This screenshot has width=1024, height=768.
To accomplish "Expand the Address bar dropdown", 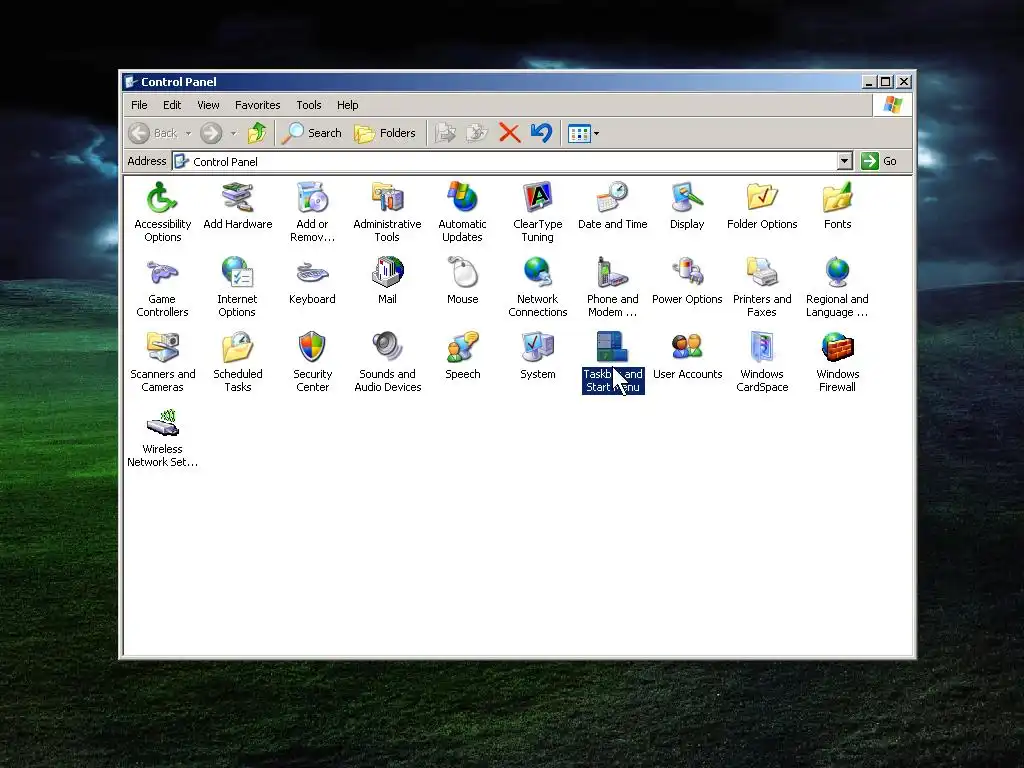I will [844, 161].
